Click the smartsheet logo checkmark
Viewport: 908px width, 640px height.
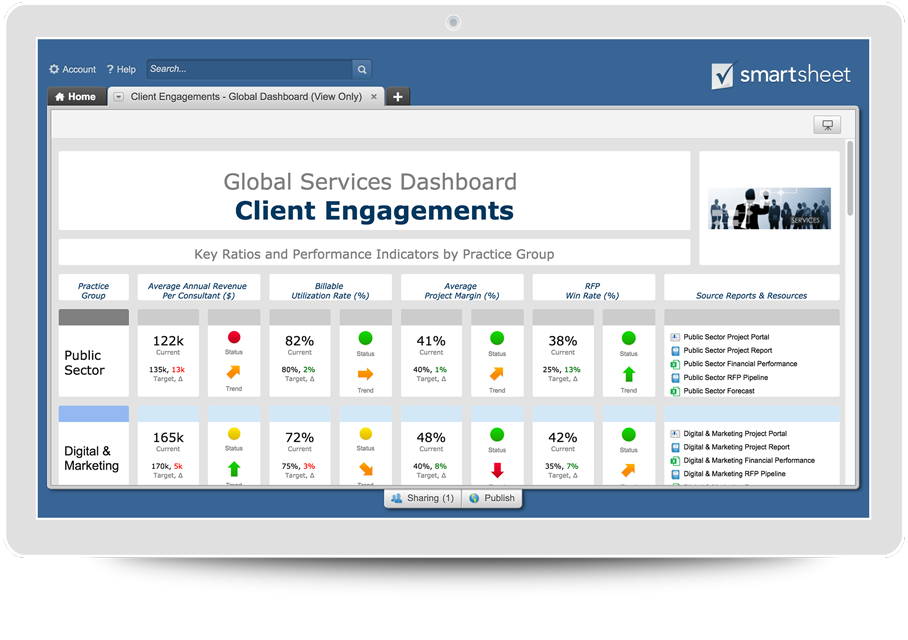(722, 74)
